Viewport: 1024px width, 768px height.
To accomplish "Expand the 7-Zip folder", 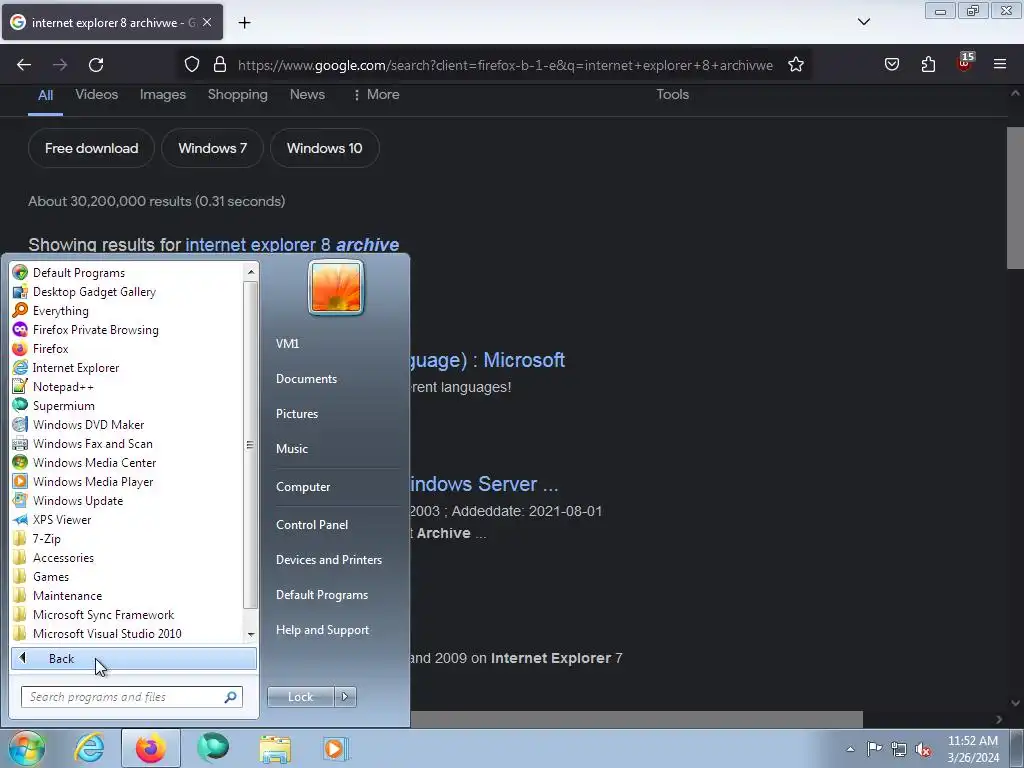I will (46, 539).
